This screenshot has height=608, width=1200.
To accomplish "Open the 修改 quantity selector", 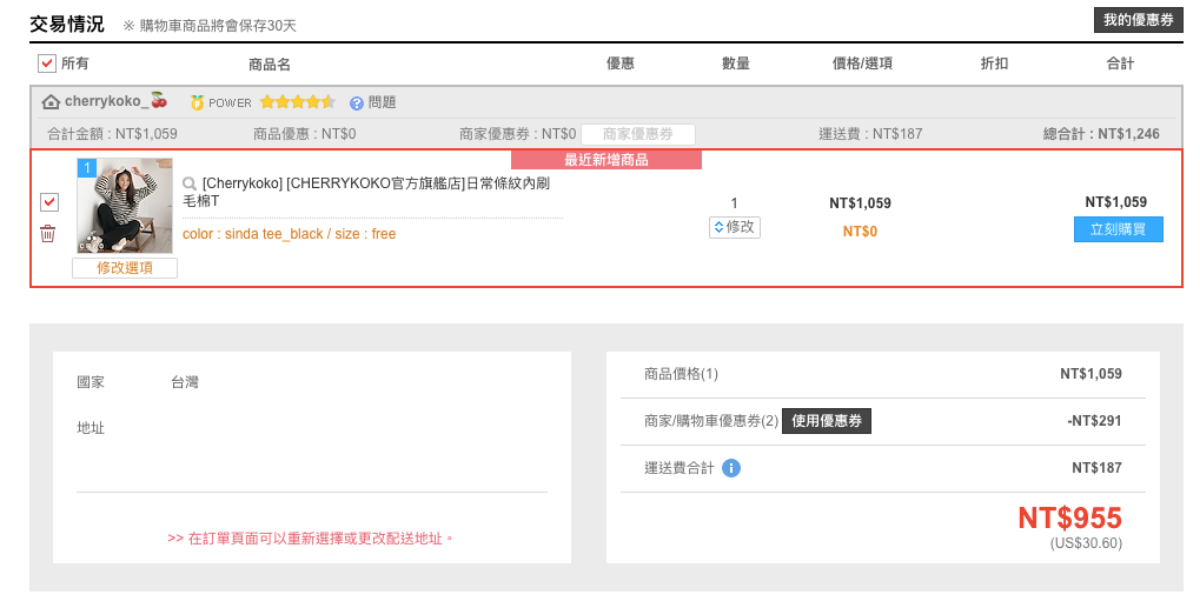I will point(734,227).
